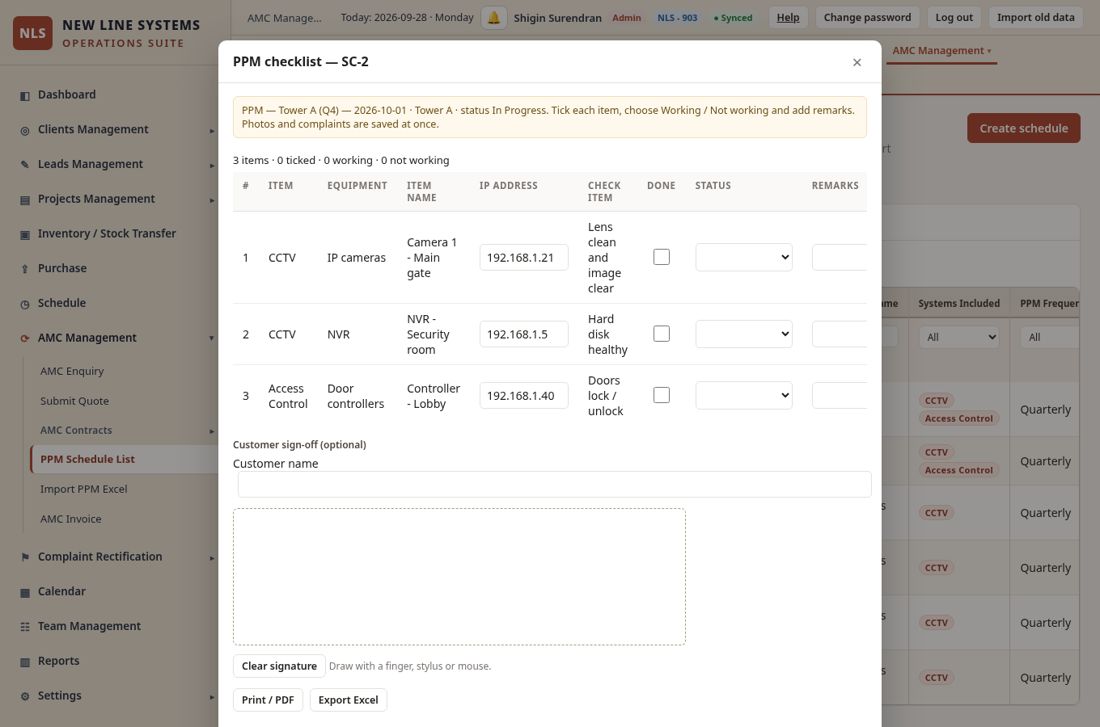The image size is (1100, 727).
Task: Click the Projects Management sidebar icon
Action: [25, 200]
